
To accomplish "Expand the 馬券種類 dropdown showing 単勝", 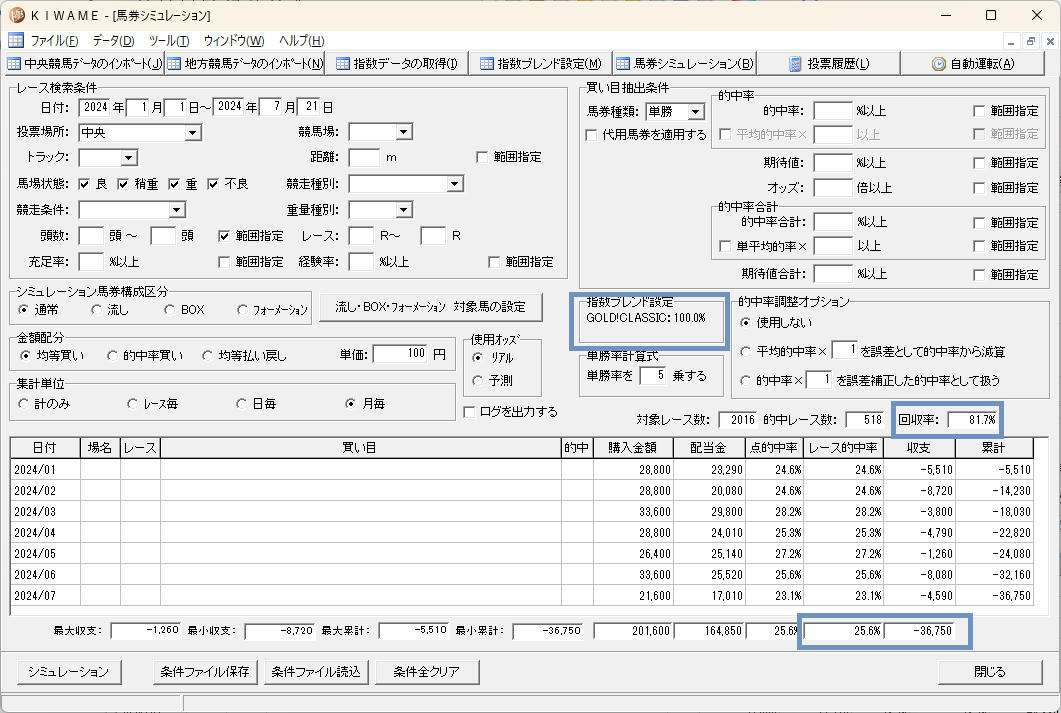I will (x=696, y=112).
